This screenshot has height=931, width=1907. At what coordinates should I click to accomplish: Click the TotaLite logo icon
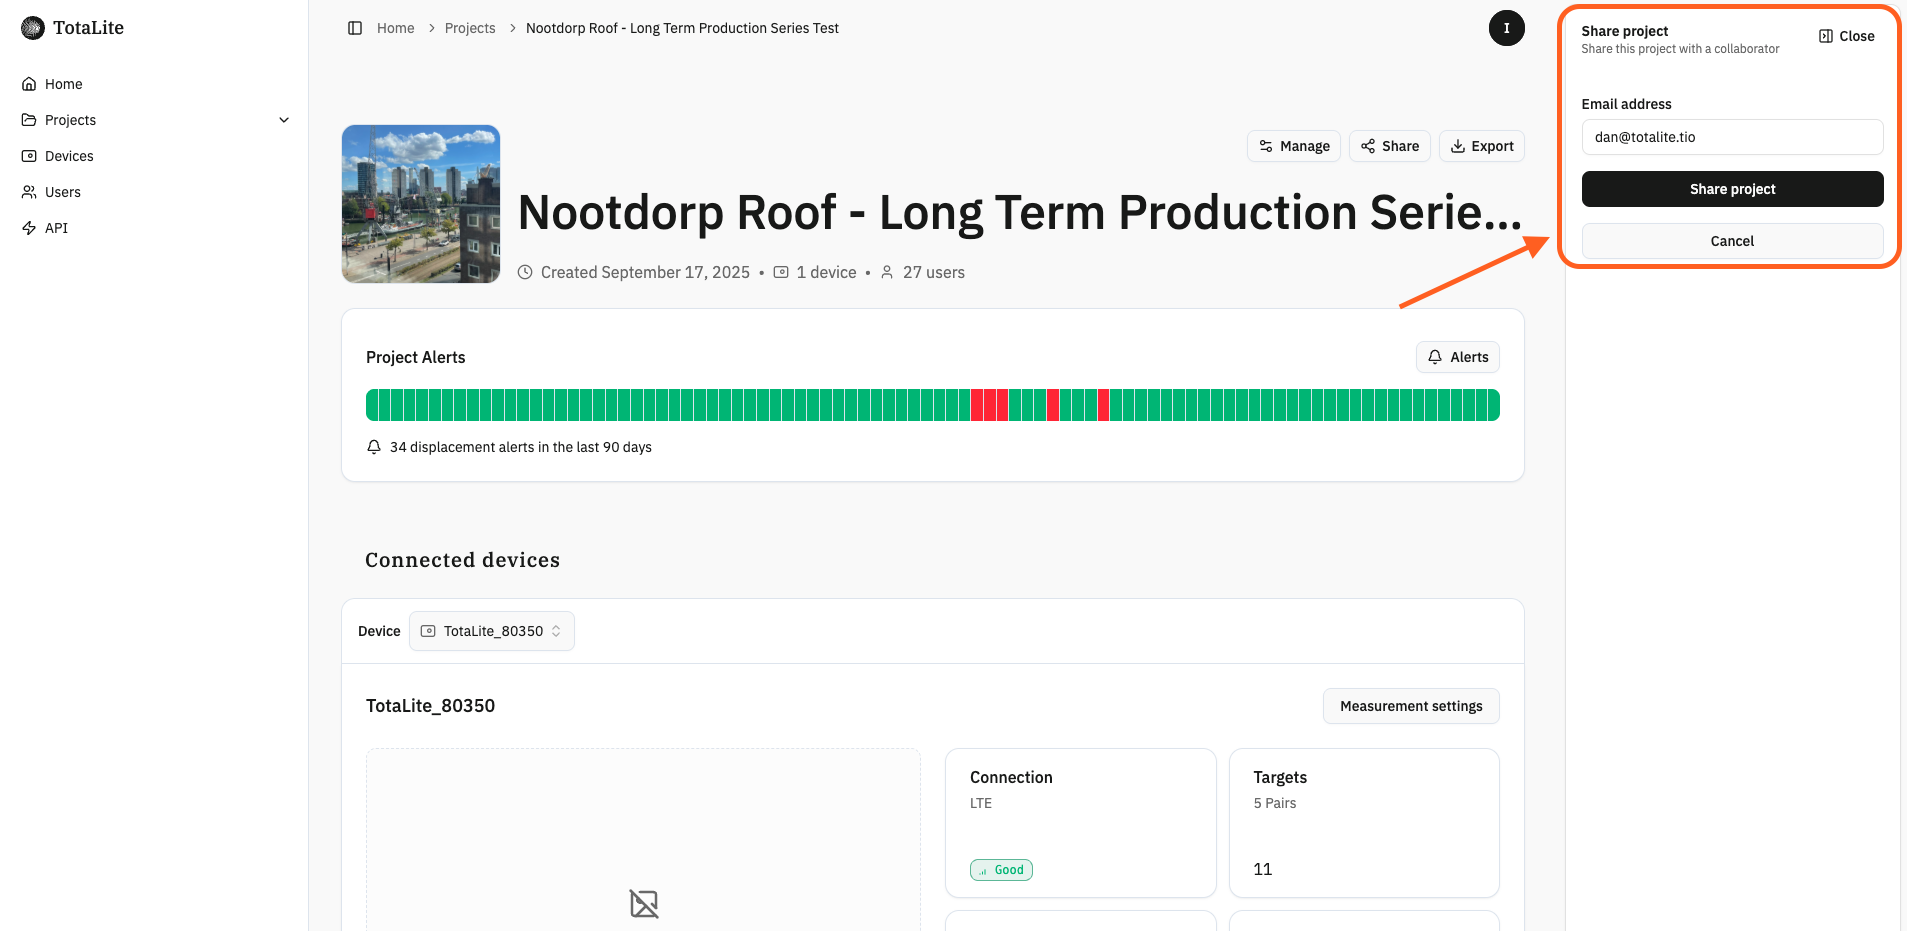tap(33, 28)
